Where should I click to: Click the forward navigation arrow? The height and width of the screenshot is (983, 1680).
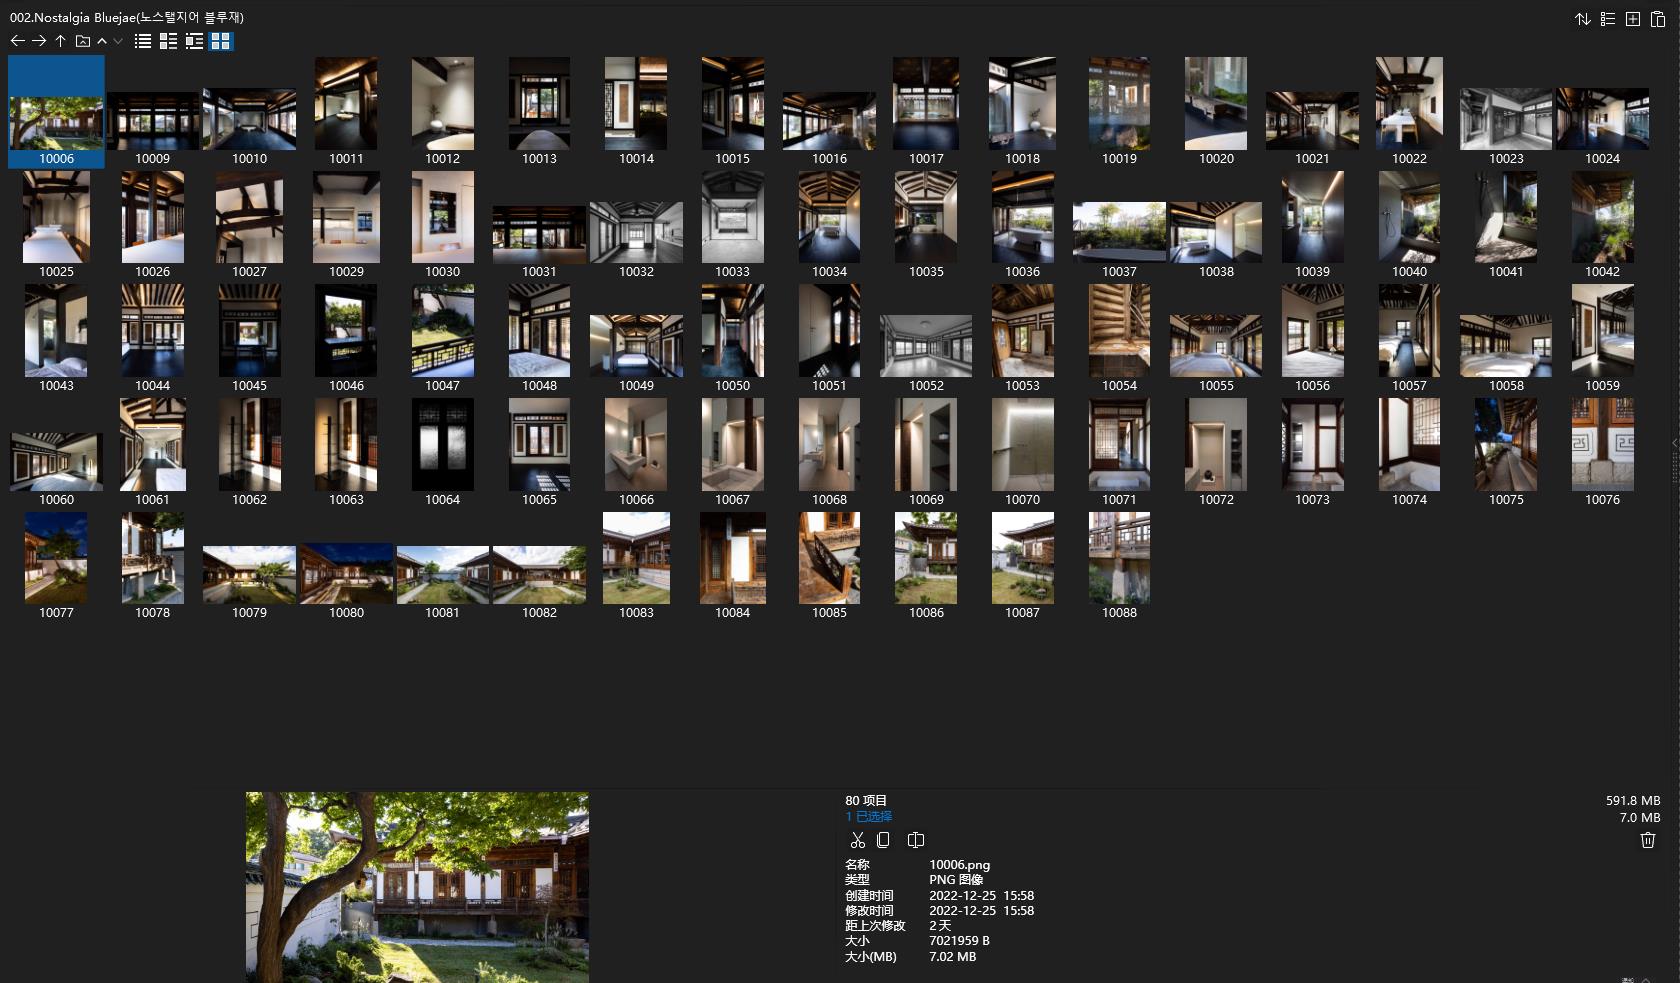tap(39, 41)
